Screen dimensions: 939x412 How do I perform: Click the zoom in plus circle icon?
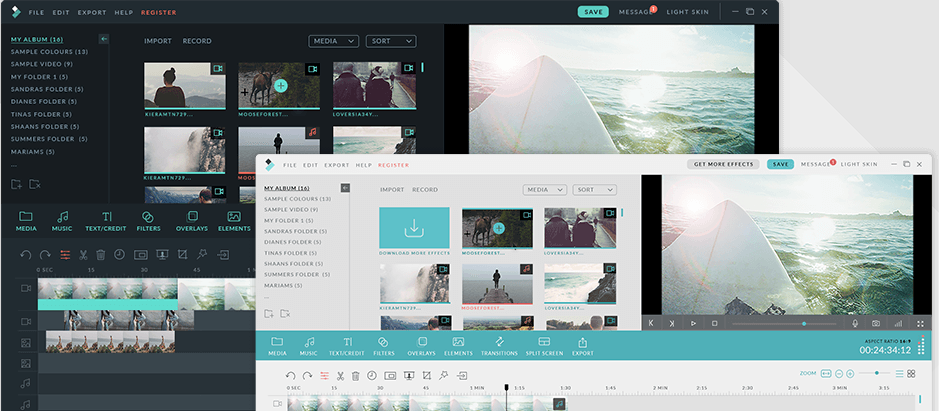[850, 374]
